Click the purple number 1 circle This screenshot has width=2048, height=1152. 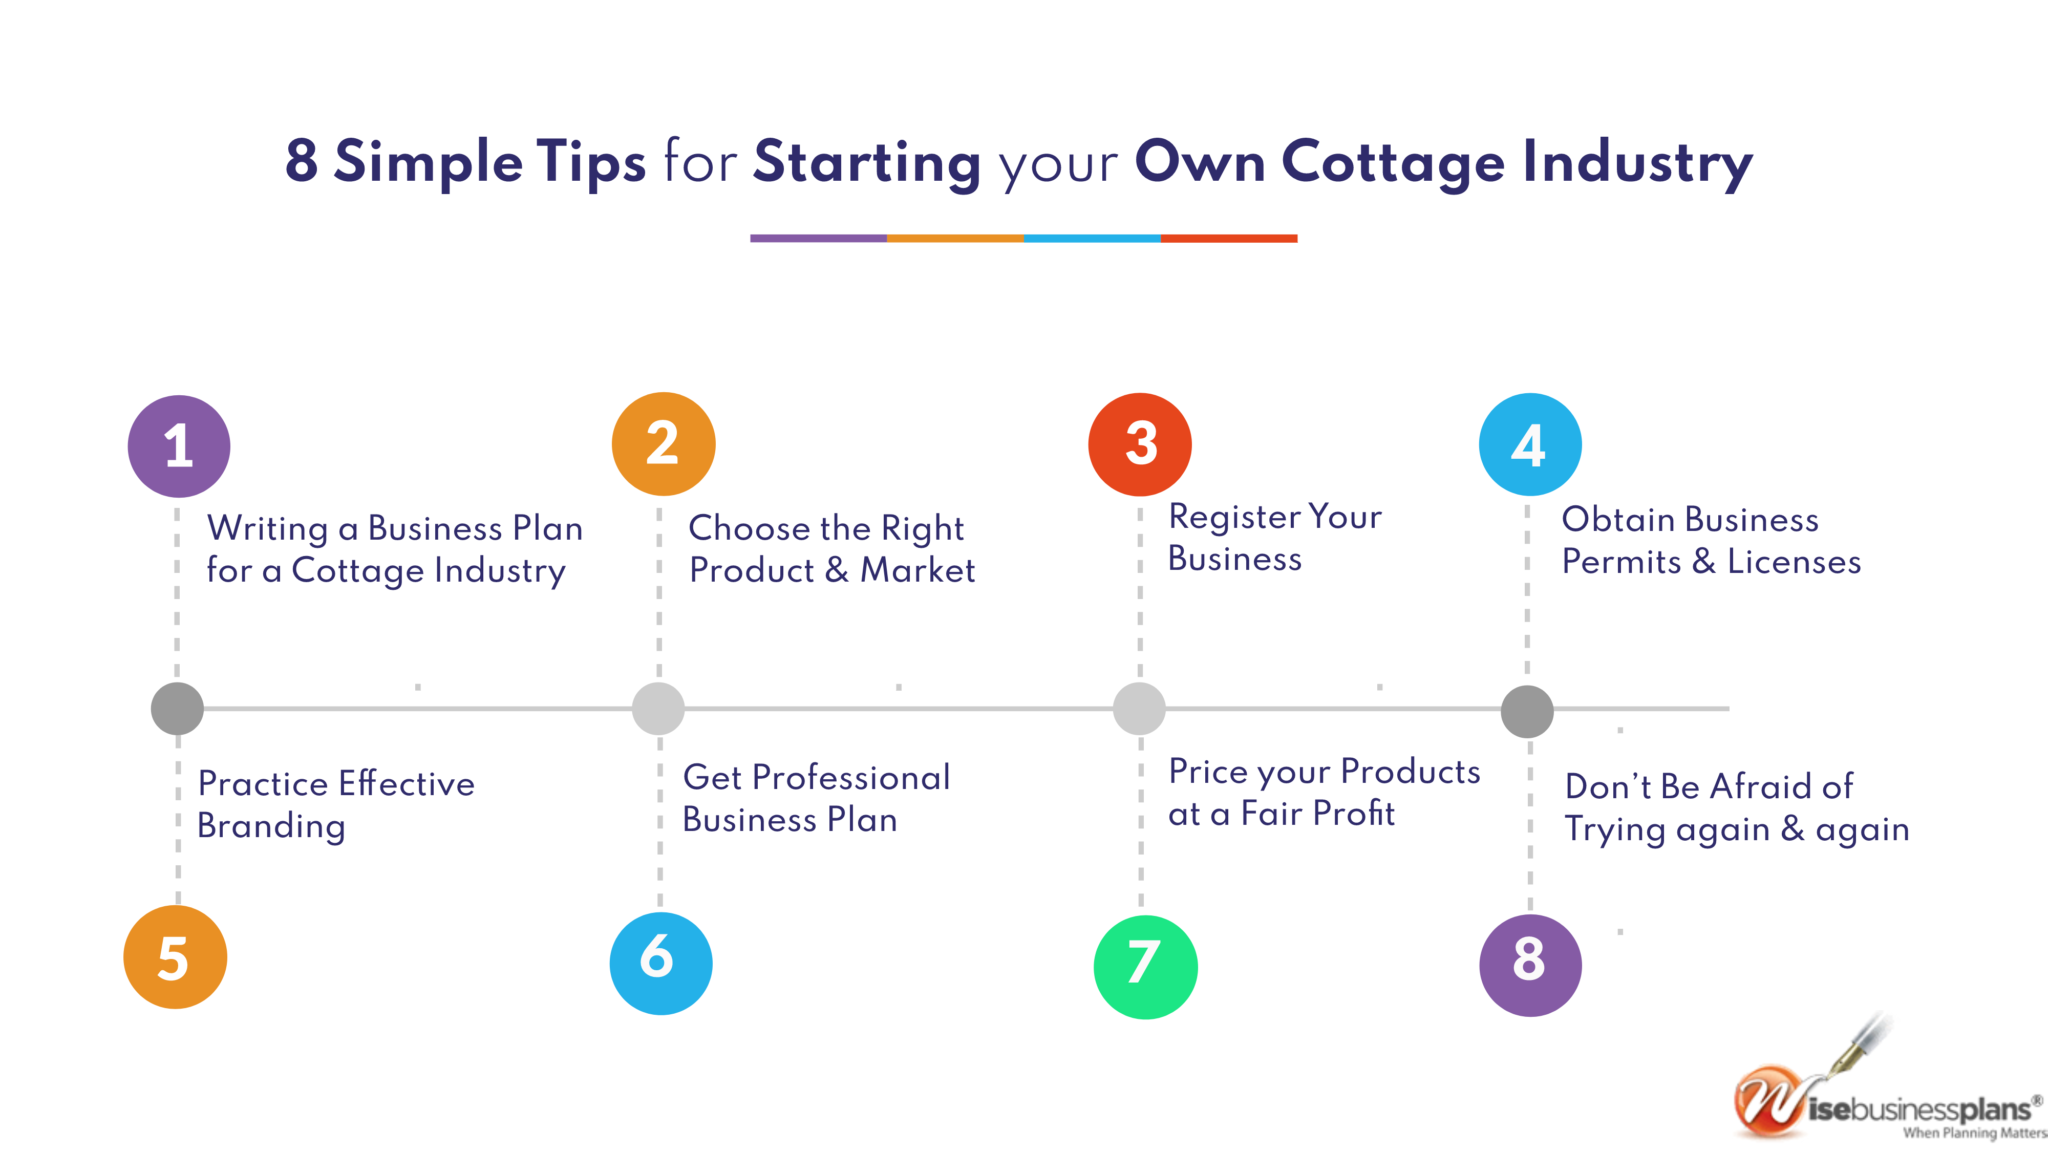pos(179,446)
